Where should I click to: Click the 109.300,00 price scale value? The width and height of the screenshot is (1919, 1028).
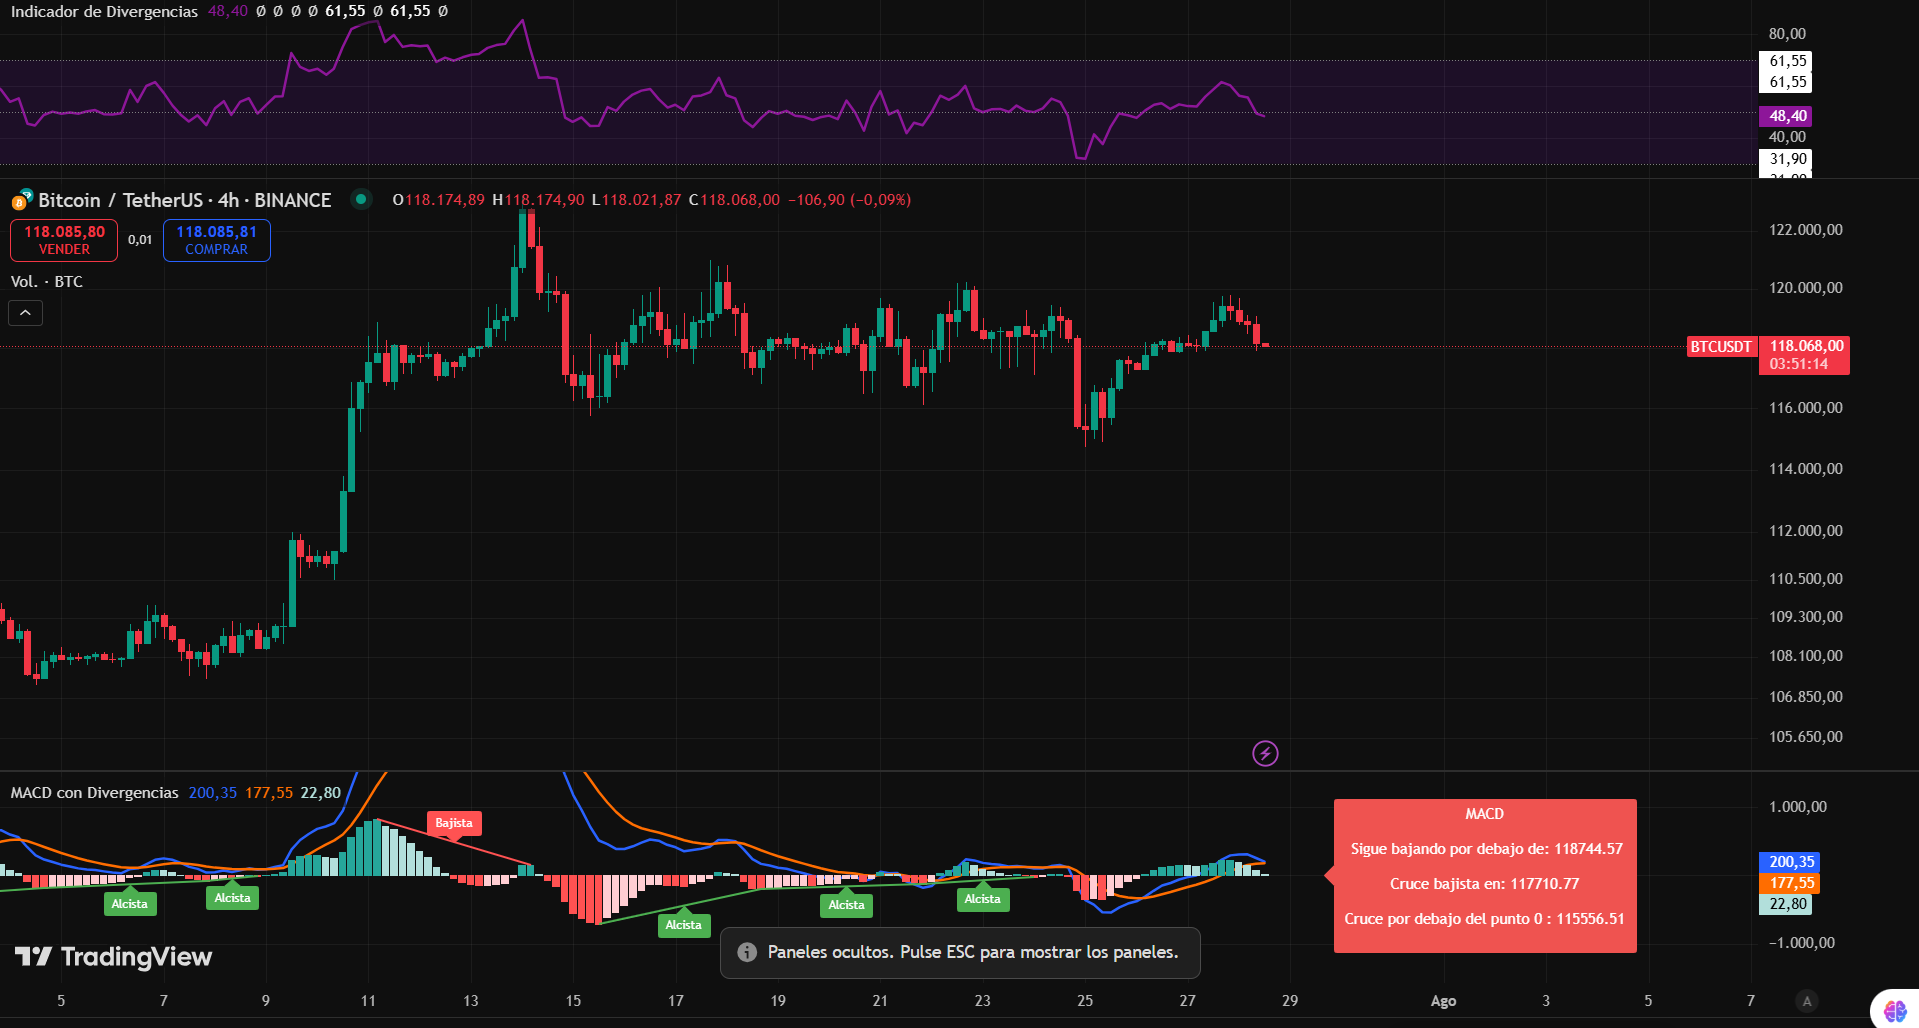[1805, 617]
